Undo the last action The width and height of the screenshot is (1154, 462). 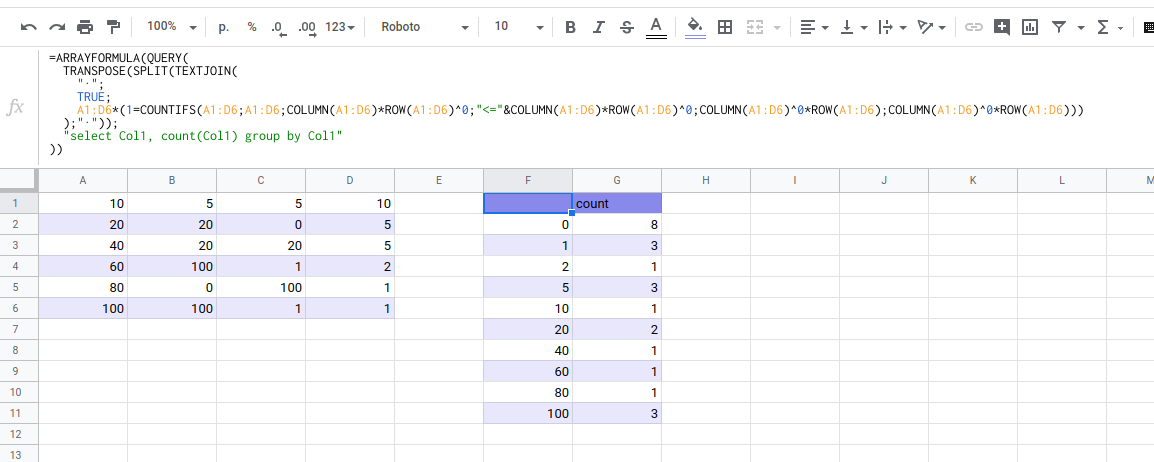coord(29,27)
